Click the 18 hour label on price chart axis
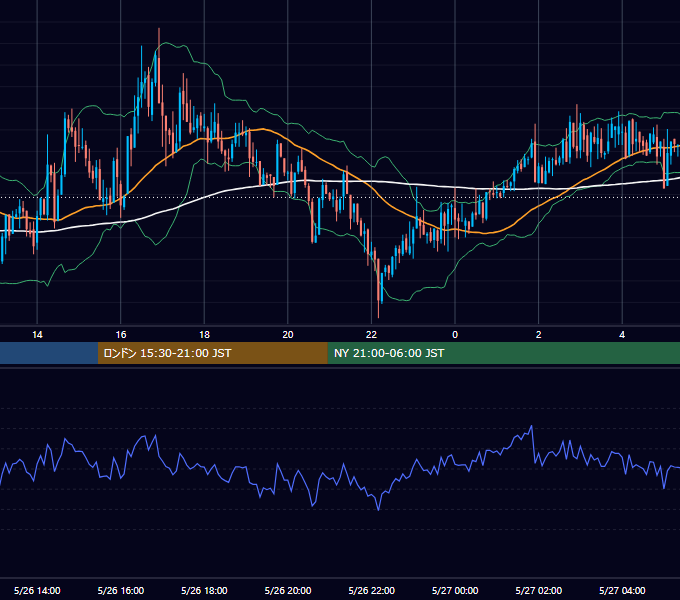Viewport: 680px width, 600px height. click(204, 335)
